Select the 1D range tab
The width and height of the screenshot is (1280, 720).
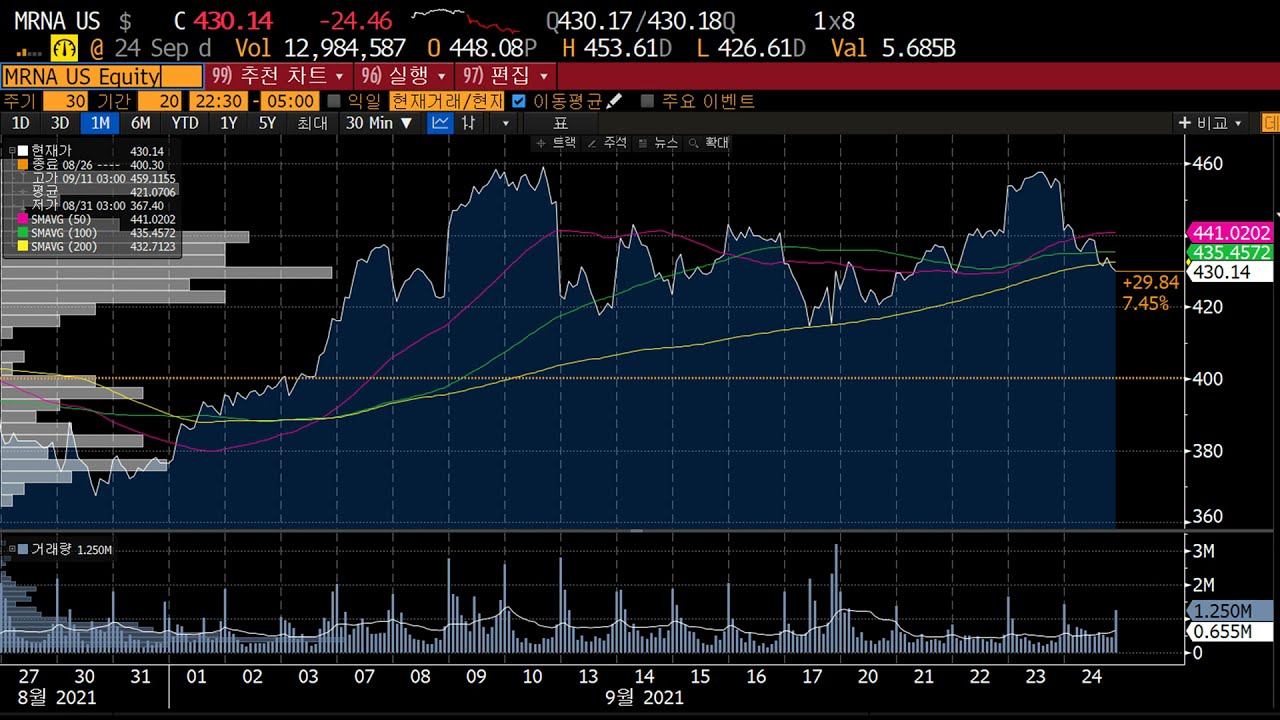[20, 123]
